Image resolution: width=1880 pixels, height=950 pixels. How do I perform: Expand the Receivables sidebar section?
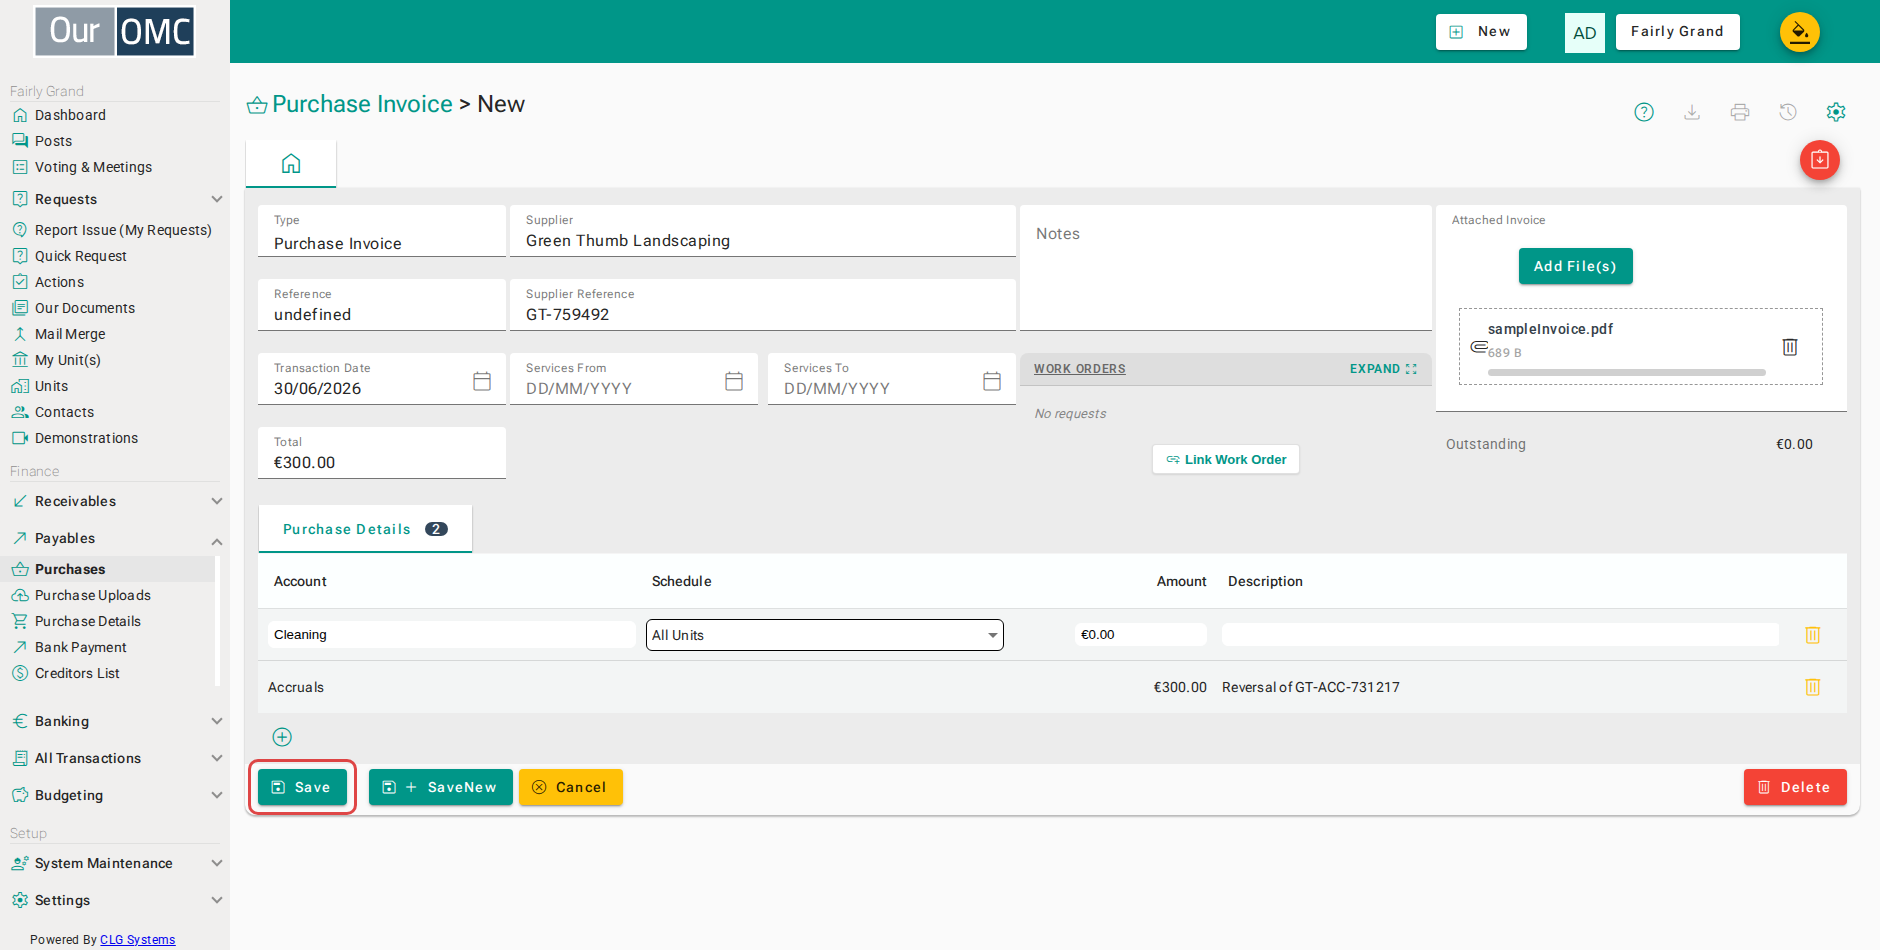point(216,501)
